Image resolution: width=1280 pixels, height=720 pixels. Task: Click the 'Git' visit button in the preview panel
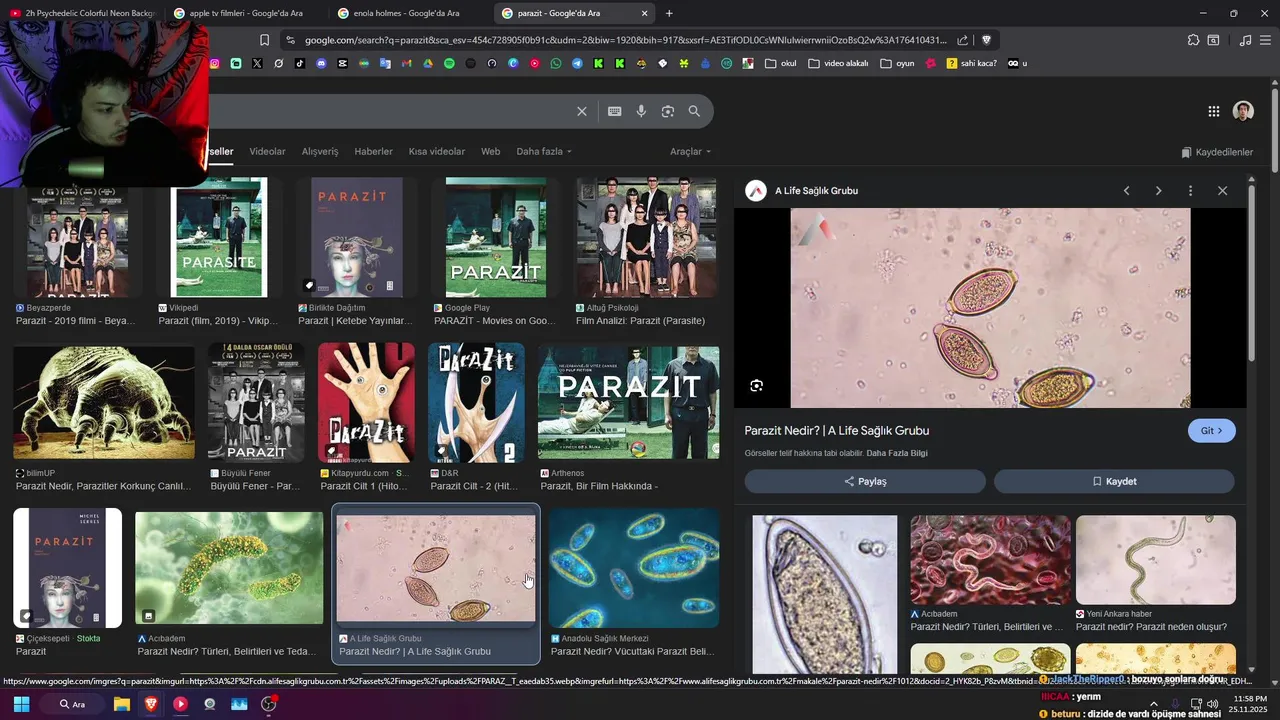click(x=1211, y=431)
